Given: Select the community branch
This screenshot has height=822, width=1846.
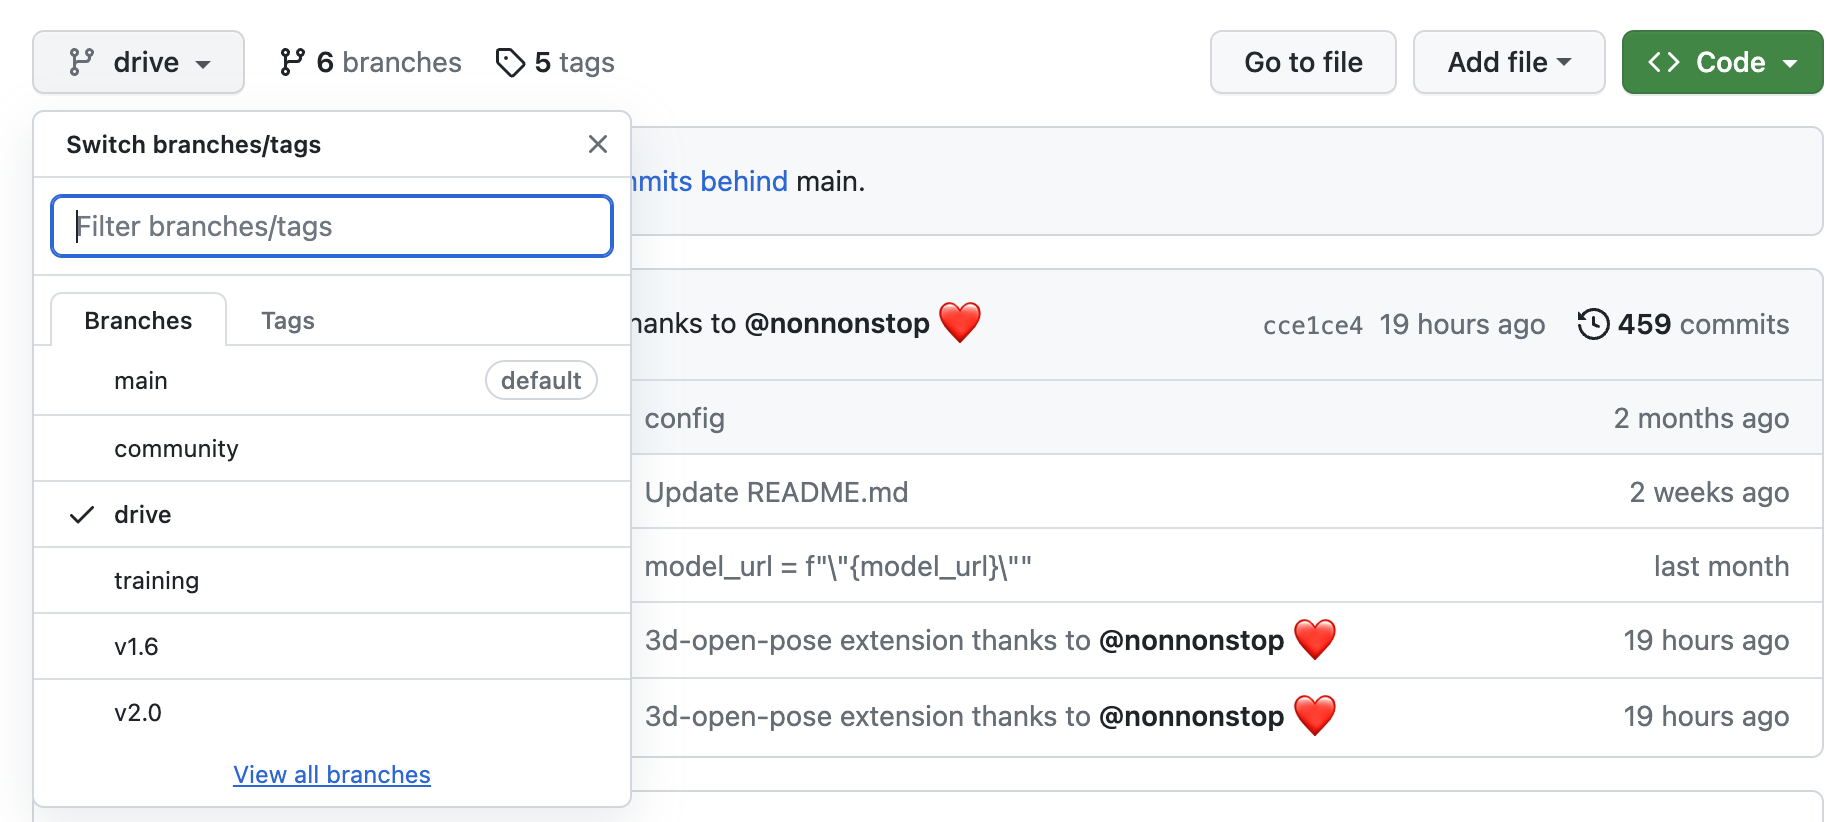Looking at the screenshot, I should [332, 448].
